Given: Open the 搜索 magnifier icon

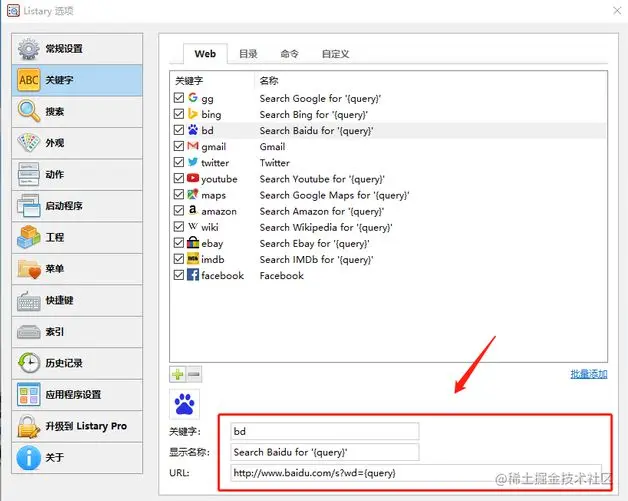Looking at the screenshot, I should 28,111.
